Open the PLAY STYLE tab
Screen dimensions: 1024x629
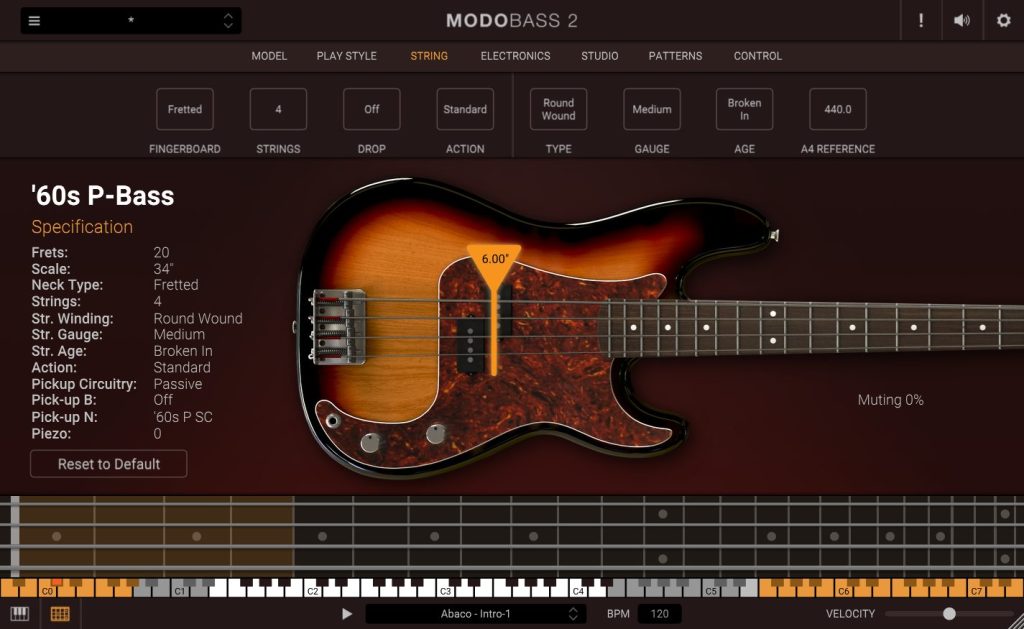[347, 56]
